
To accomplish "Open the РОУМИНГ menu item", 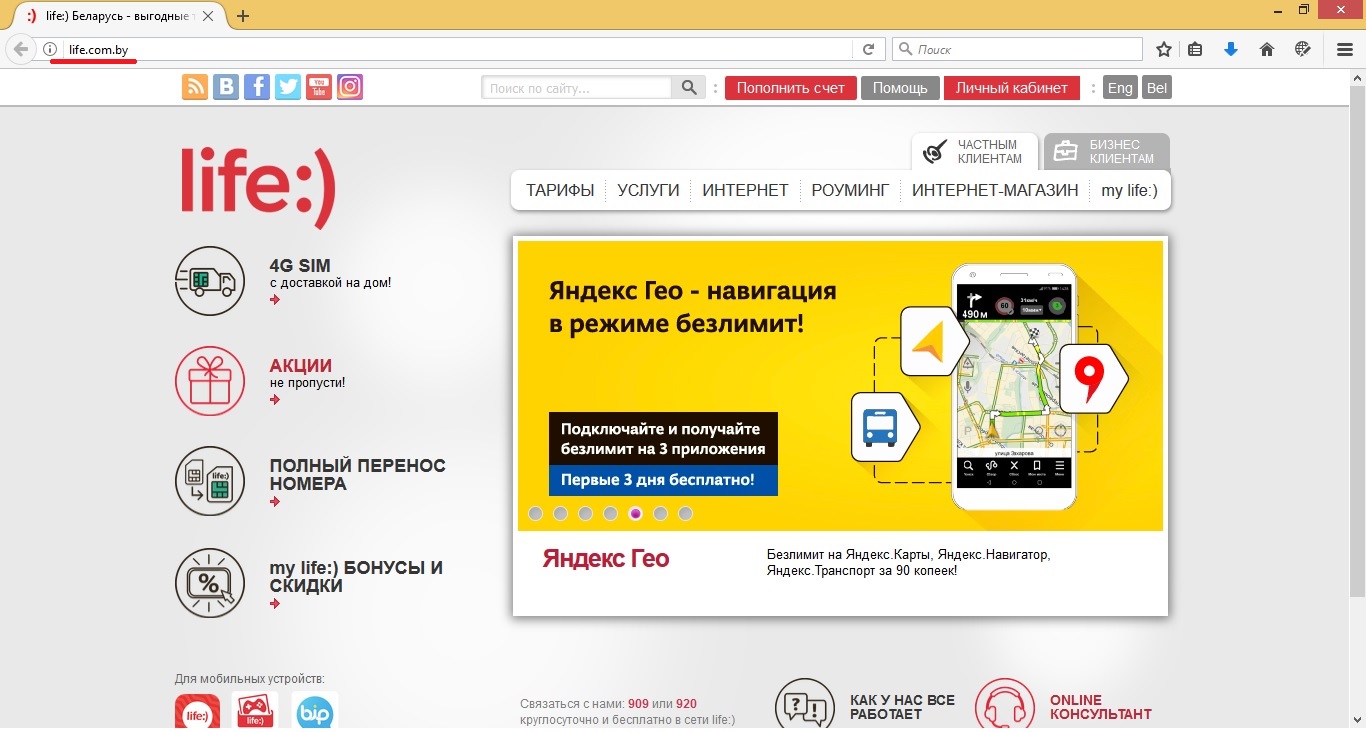I will pyautogui.click(x=850, y=190).
